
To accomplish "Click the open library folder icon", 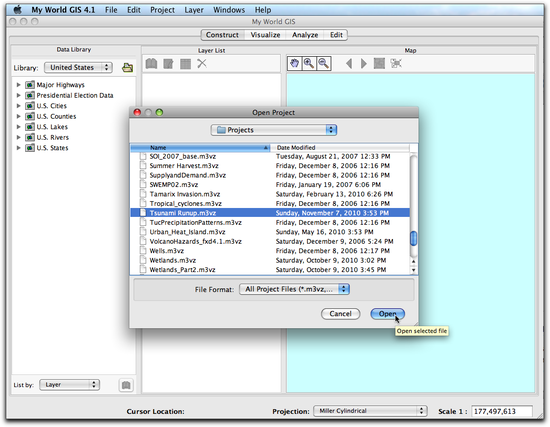I will click(127, 67).
